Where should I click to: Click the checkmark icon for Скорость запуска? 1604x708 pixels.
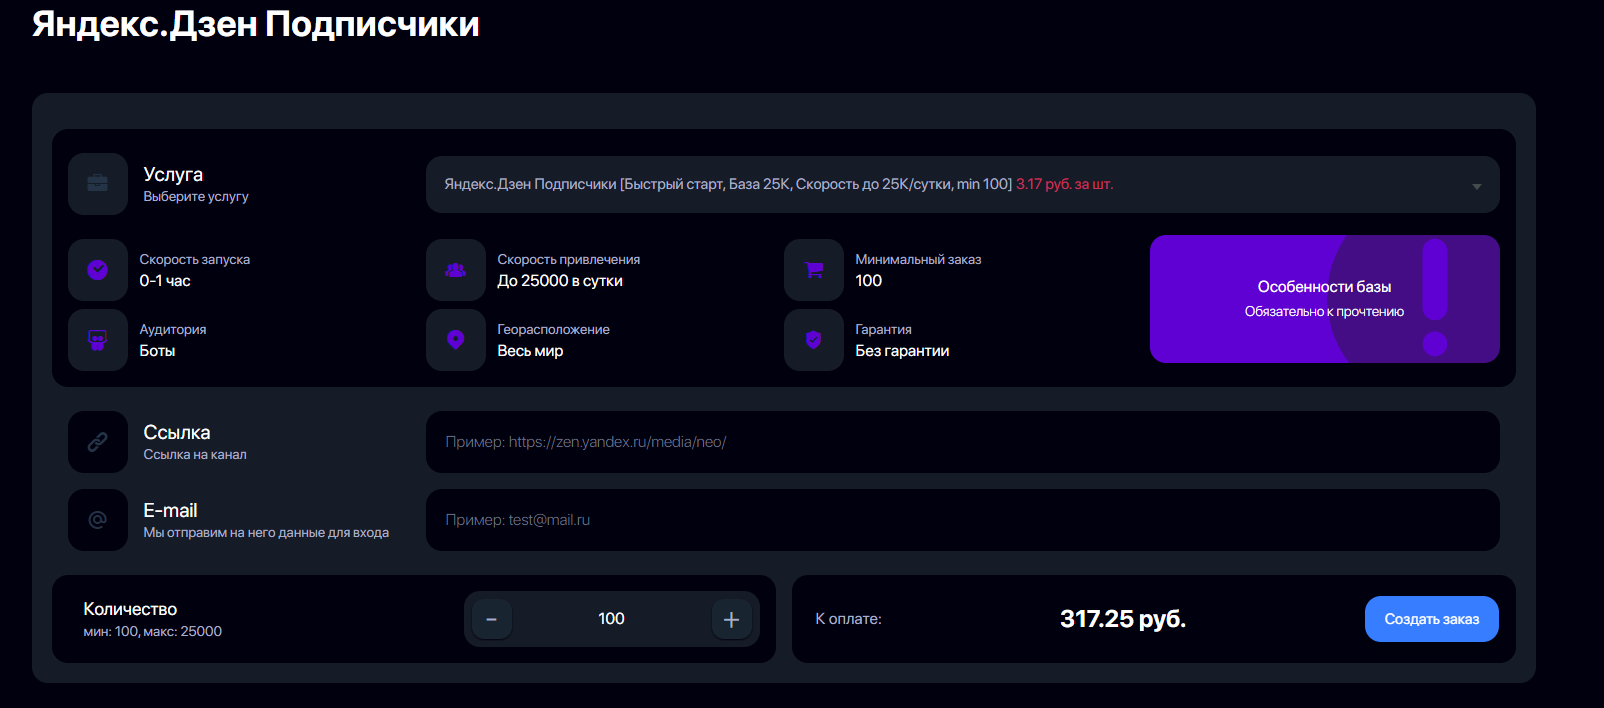pos(98,269)
